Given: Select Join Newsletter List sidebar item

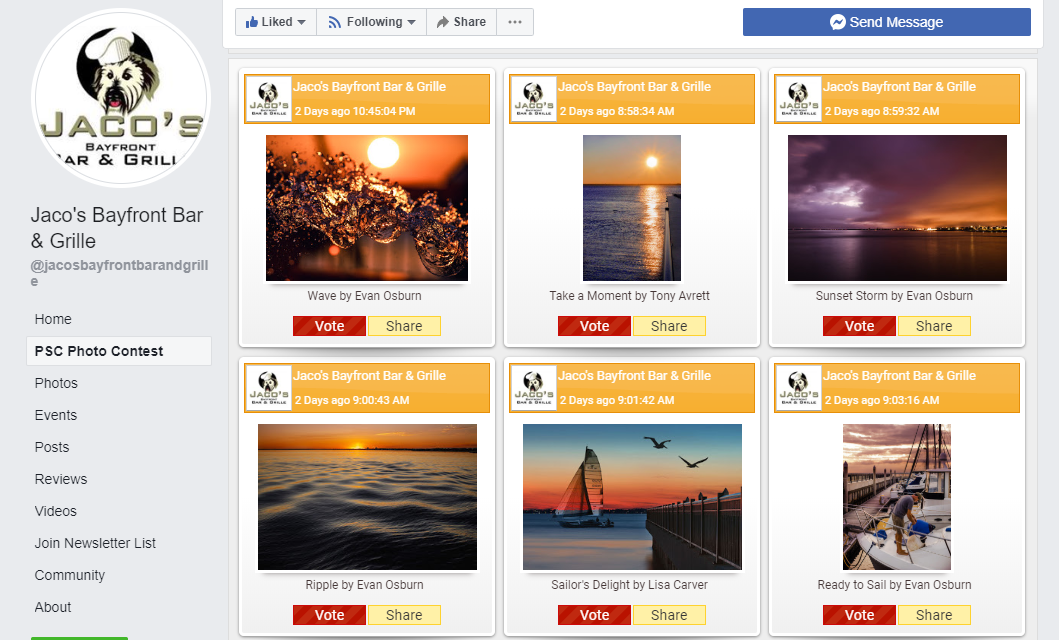Looking at the screenshot, I should [95, 543].
